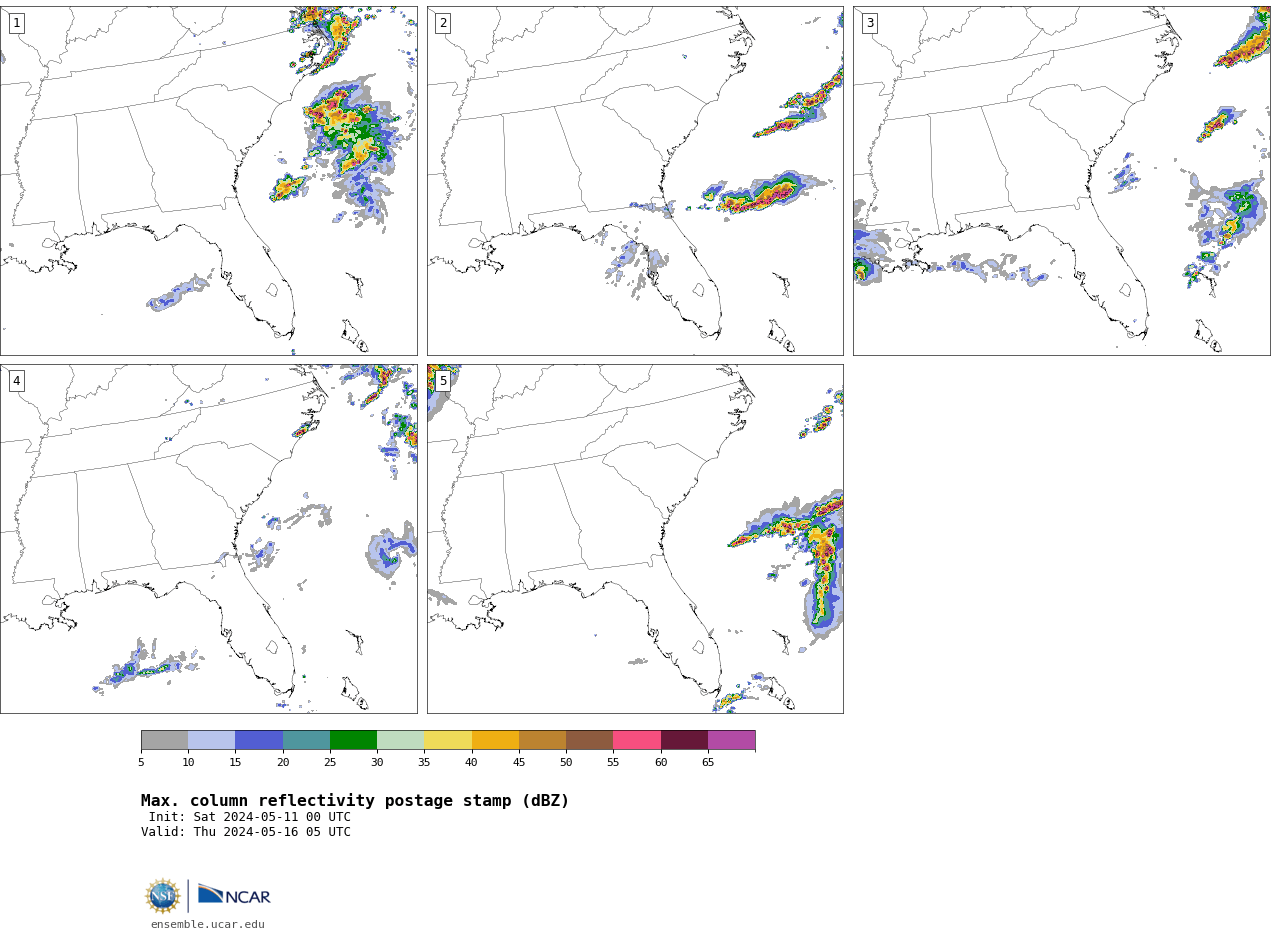The height and width of the screenshot is (936, 1280).
Task: Click the number 3 panel label
Action: [870, 23]
